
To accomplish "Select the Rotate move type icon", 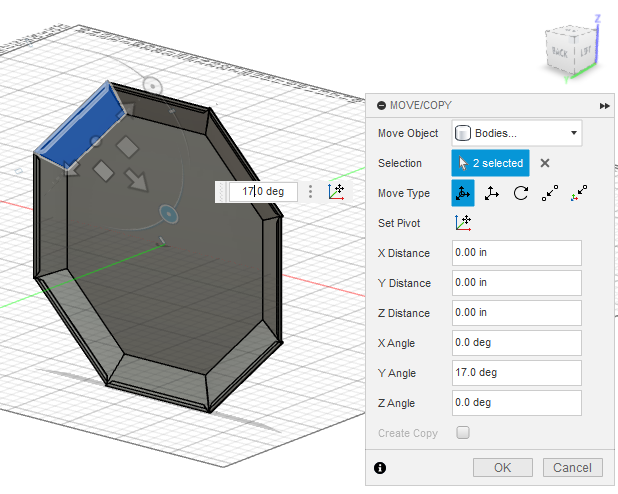I will 521,193.
